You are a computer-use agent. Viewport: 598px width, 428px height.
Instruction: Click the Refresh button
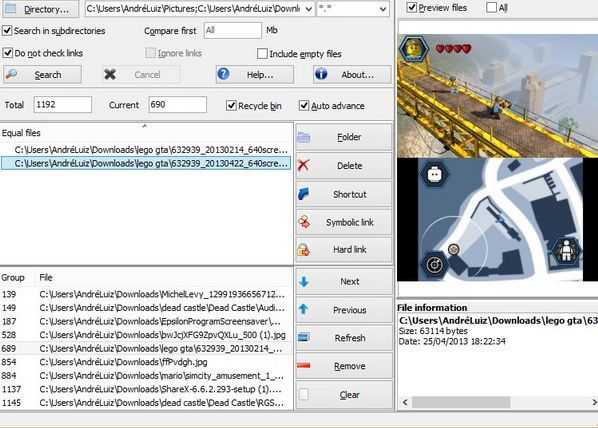344,338
